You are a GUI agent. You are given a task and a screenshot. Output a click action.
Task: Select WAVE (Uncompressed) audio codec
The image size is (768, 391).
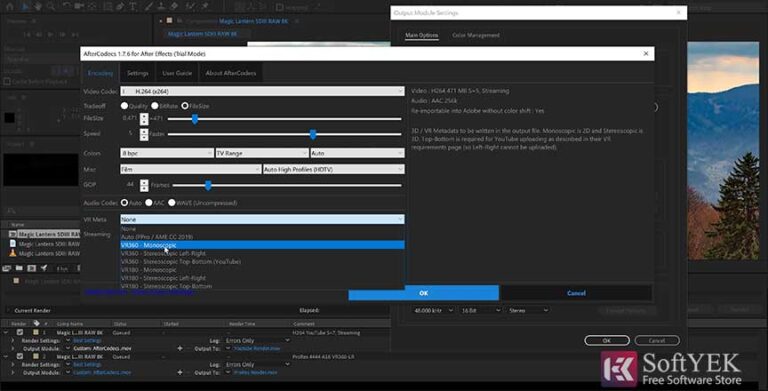point(172,202)
